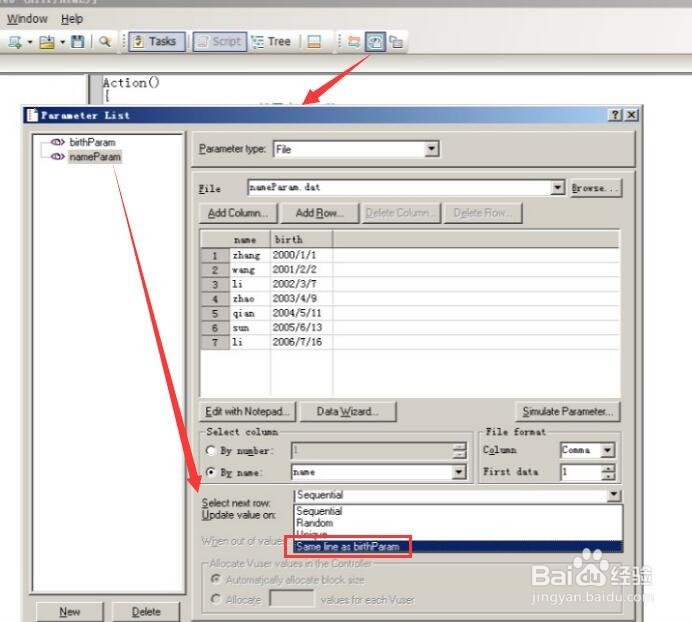Viewport: 692px width, 622px height.
Task: Open the Window menu
Action: tap(27, 19)
